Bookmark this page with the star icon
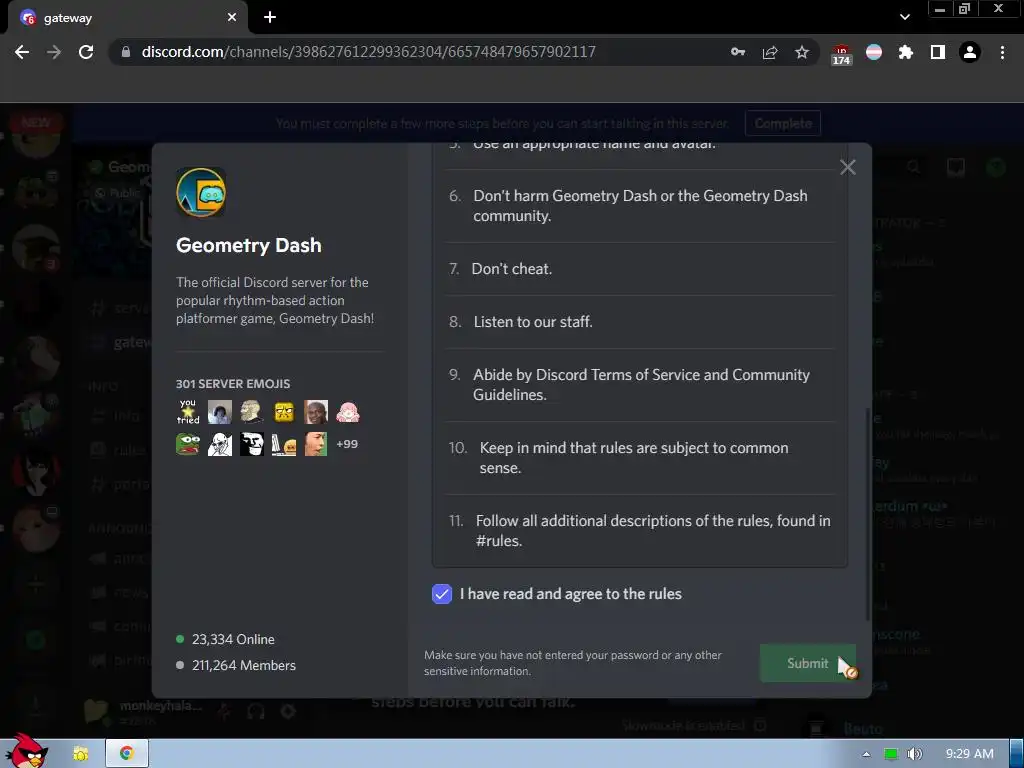This screenshot has height=768, width=1024. point(802,52)
